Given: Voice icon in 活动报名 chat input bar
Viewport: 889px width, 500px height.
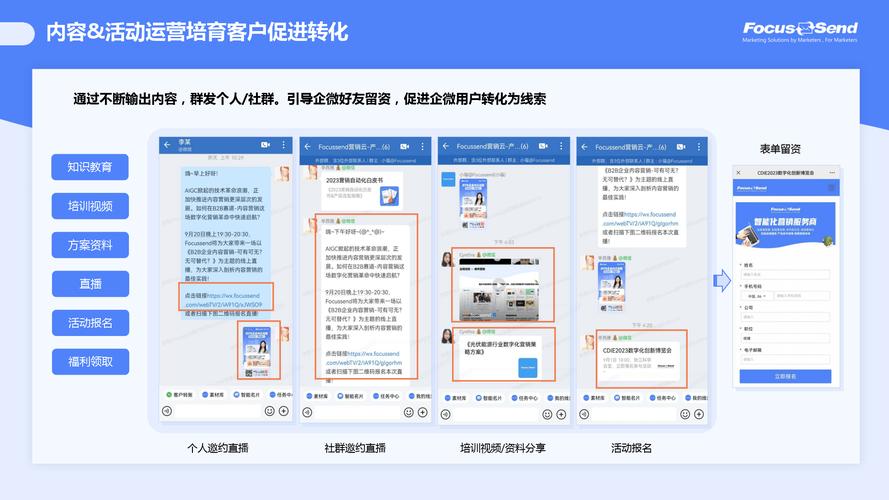Looking at the screenshot, I should [584, 414].
